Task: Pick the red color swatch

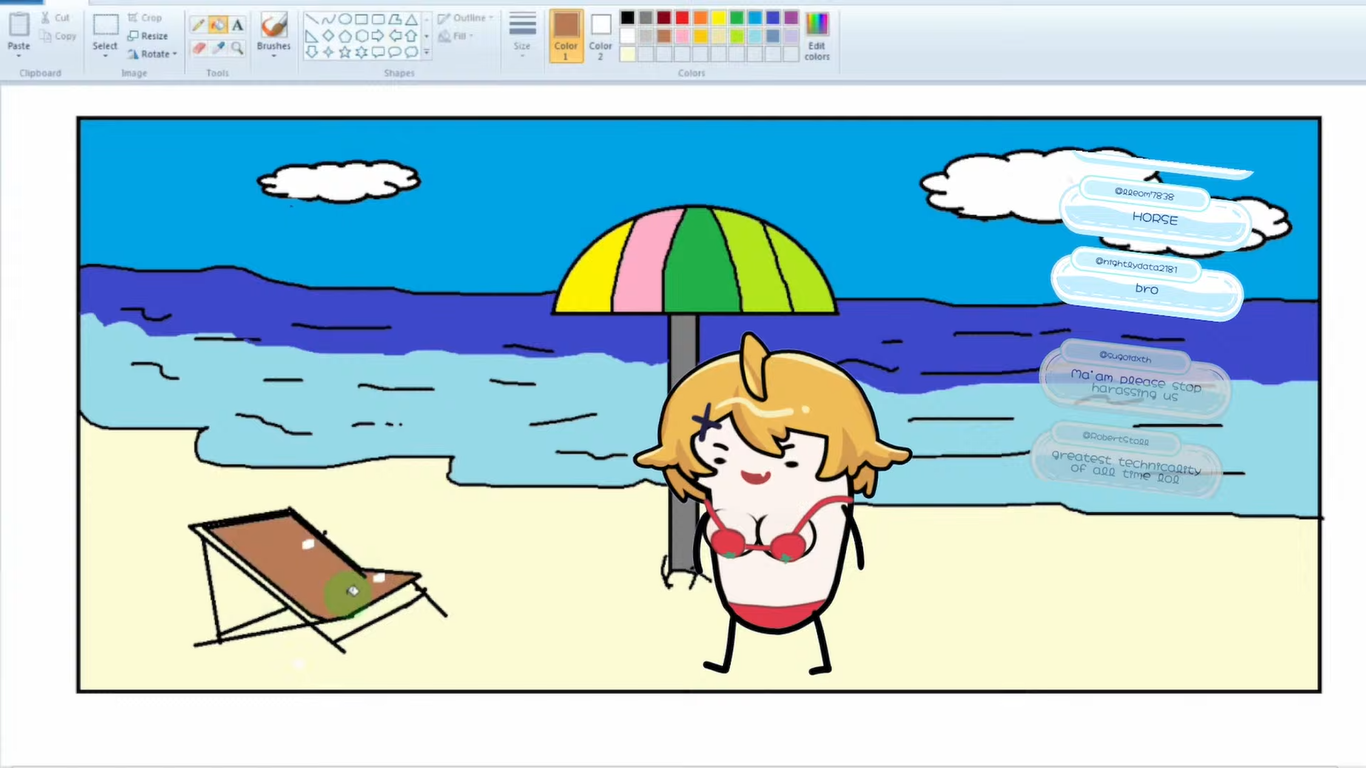Action: click(682, 18)
